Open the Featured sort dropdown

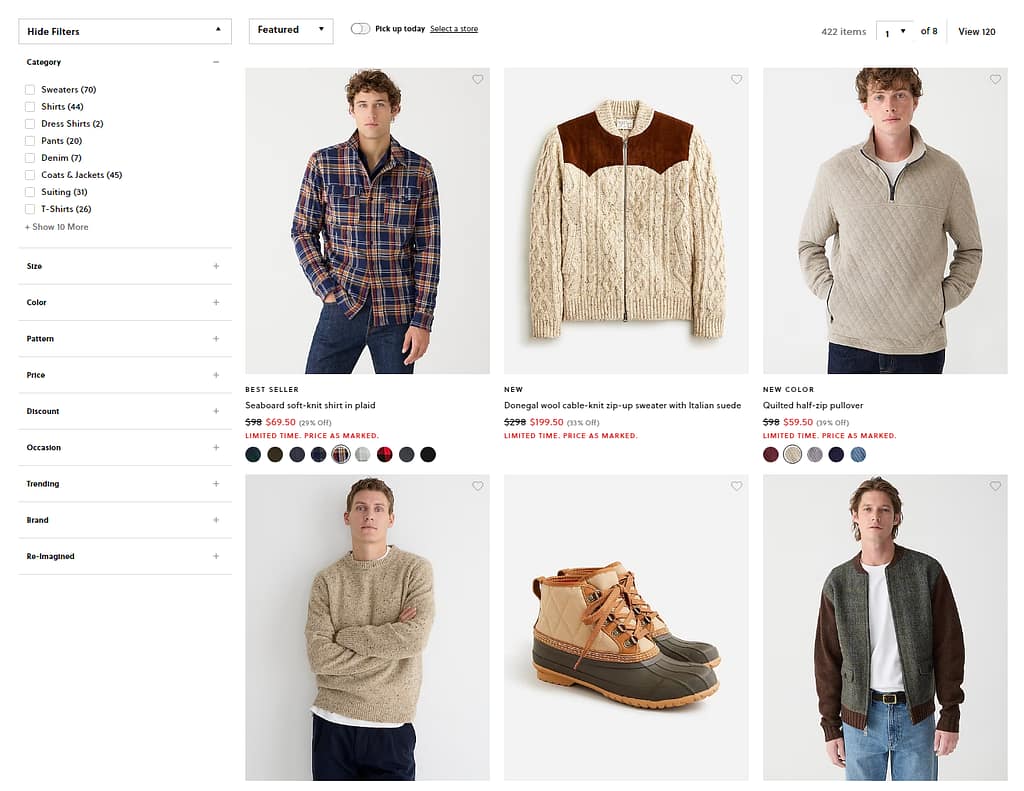click(290, 30)
